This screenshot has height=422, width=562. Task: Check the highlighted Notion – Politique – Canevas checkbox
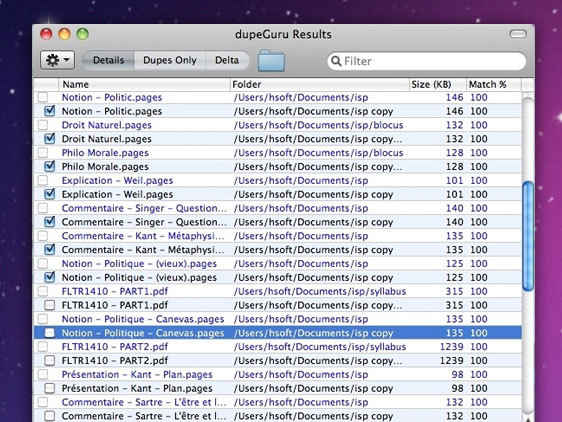[x=49, y=333]
